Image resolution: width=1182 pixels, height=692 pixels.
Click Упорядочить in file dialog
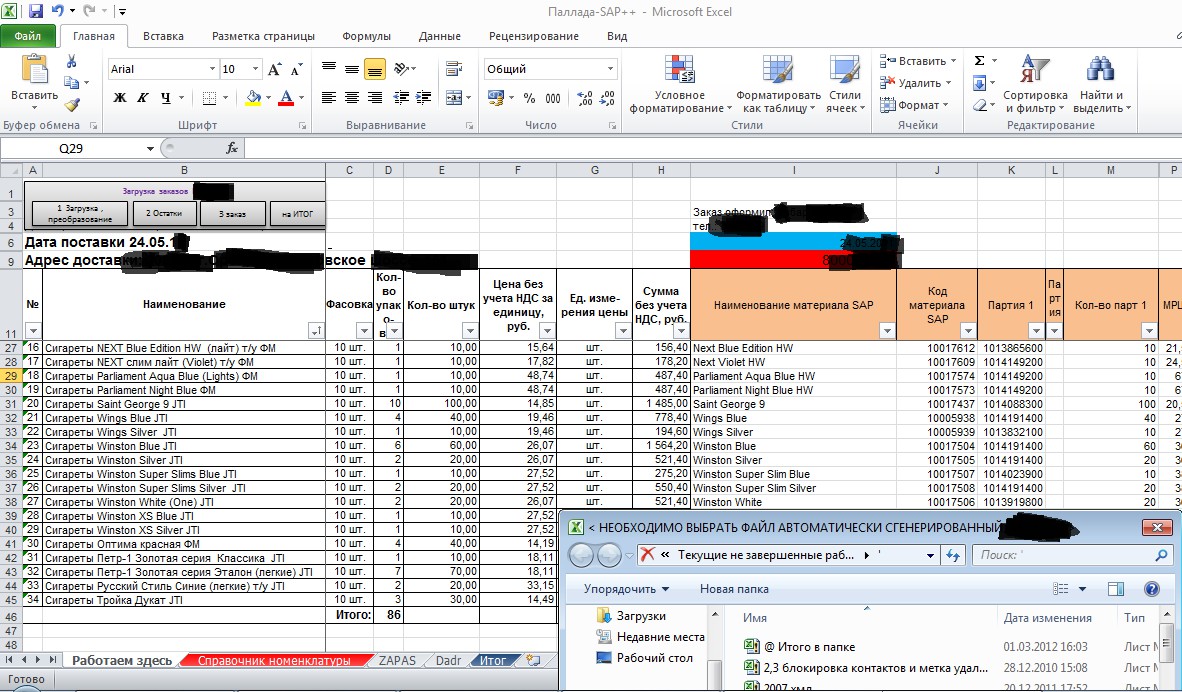(x=626, y=589)
